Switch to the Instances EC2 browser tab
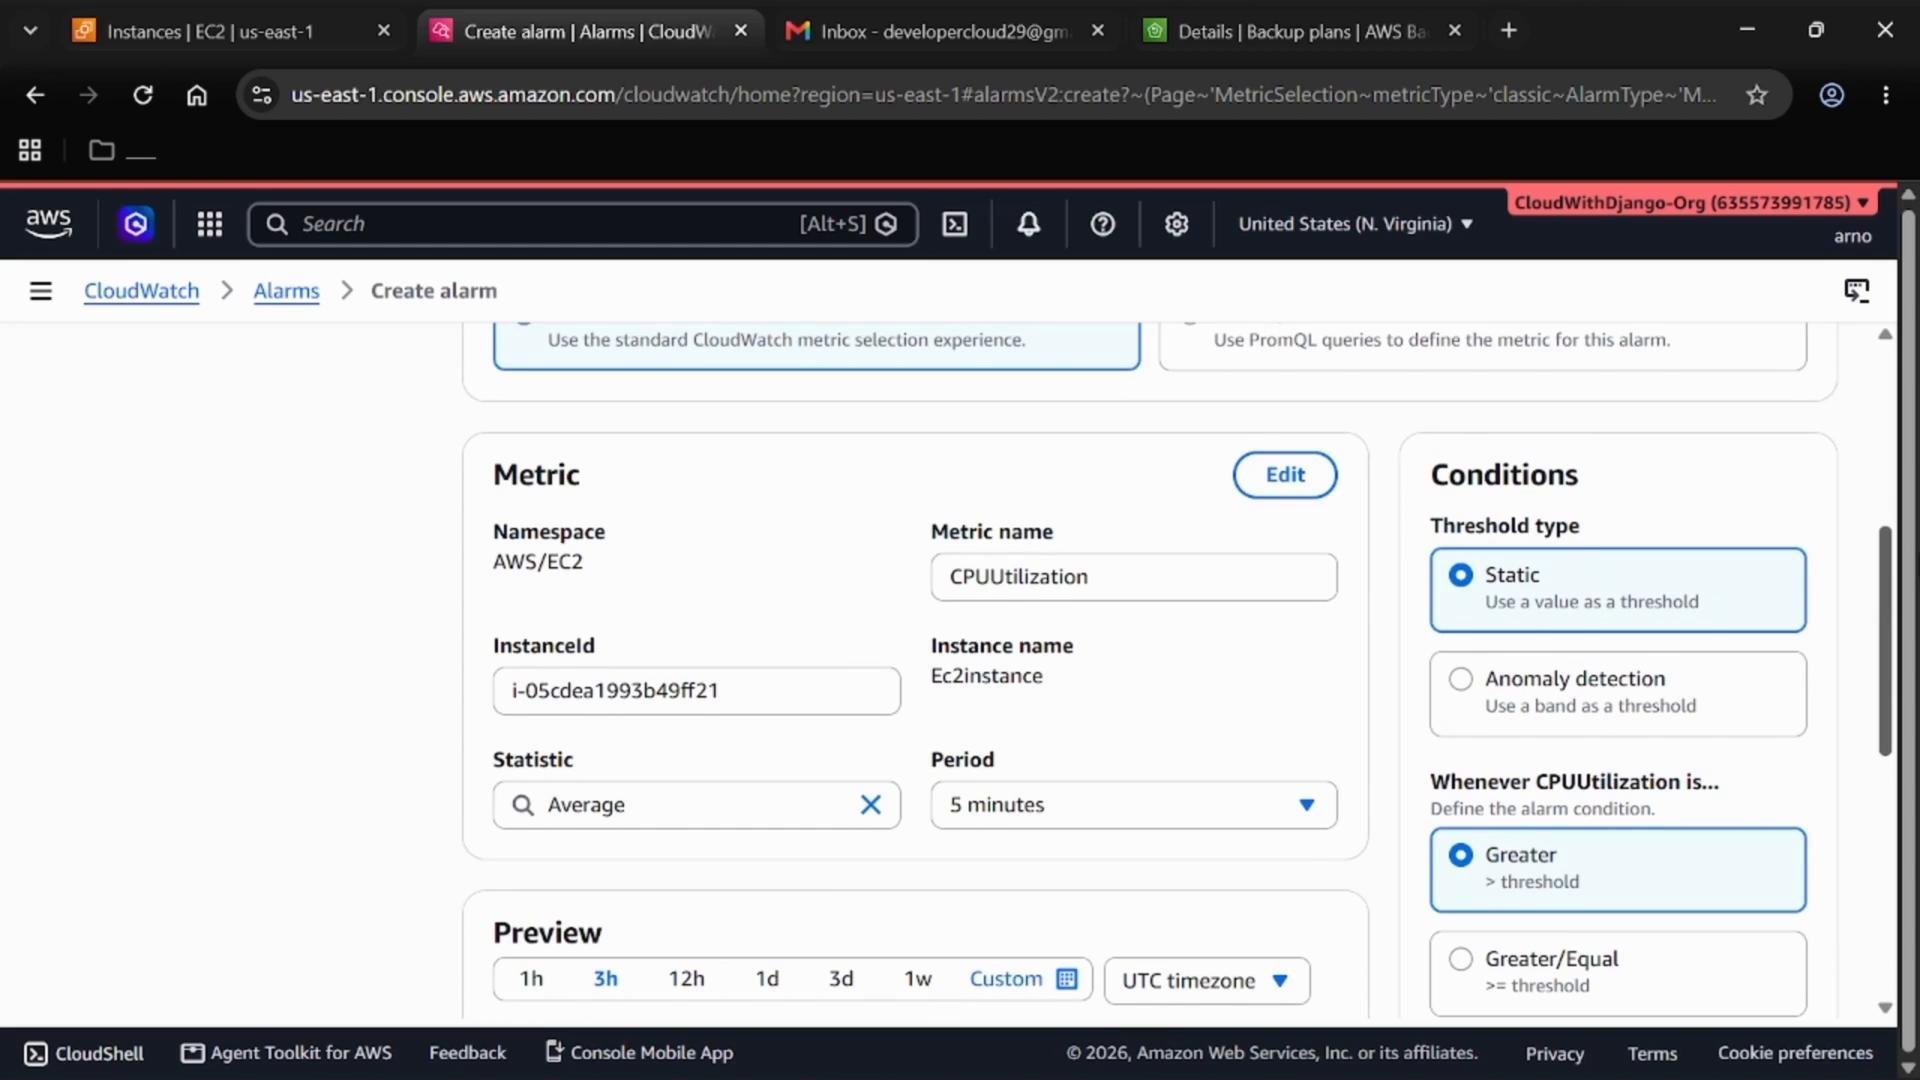 [x=232, y=31]
